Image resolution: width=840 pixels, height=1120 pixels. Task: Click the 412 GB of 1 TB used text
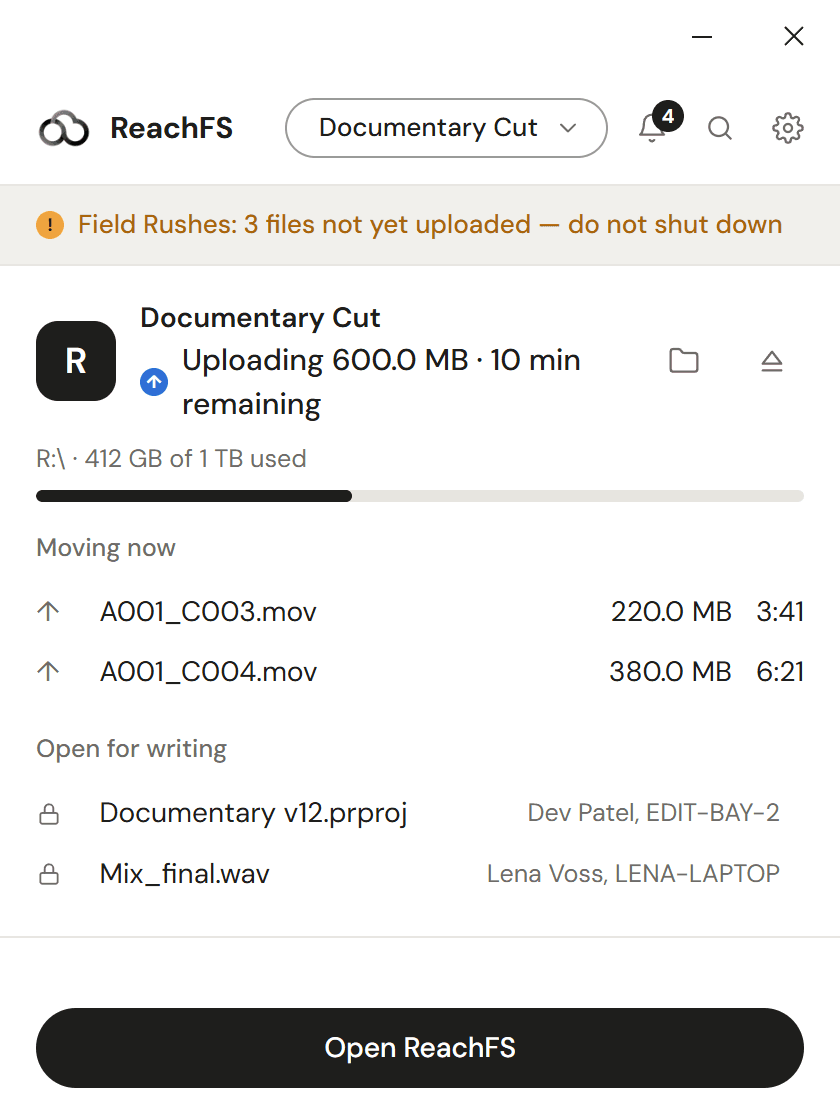171,459
